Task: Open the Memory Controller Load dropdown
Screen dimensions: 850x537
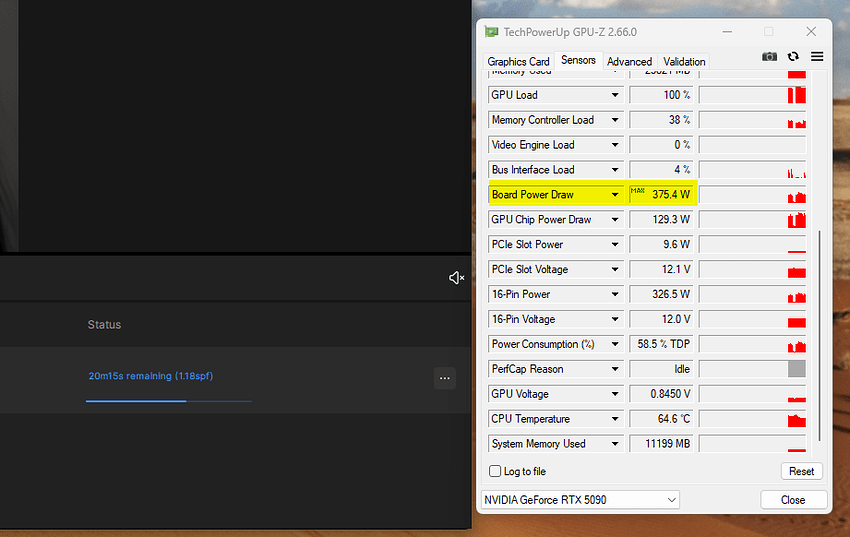Action: click(615, 120)
